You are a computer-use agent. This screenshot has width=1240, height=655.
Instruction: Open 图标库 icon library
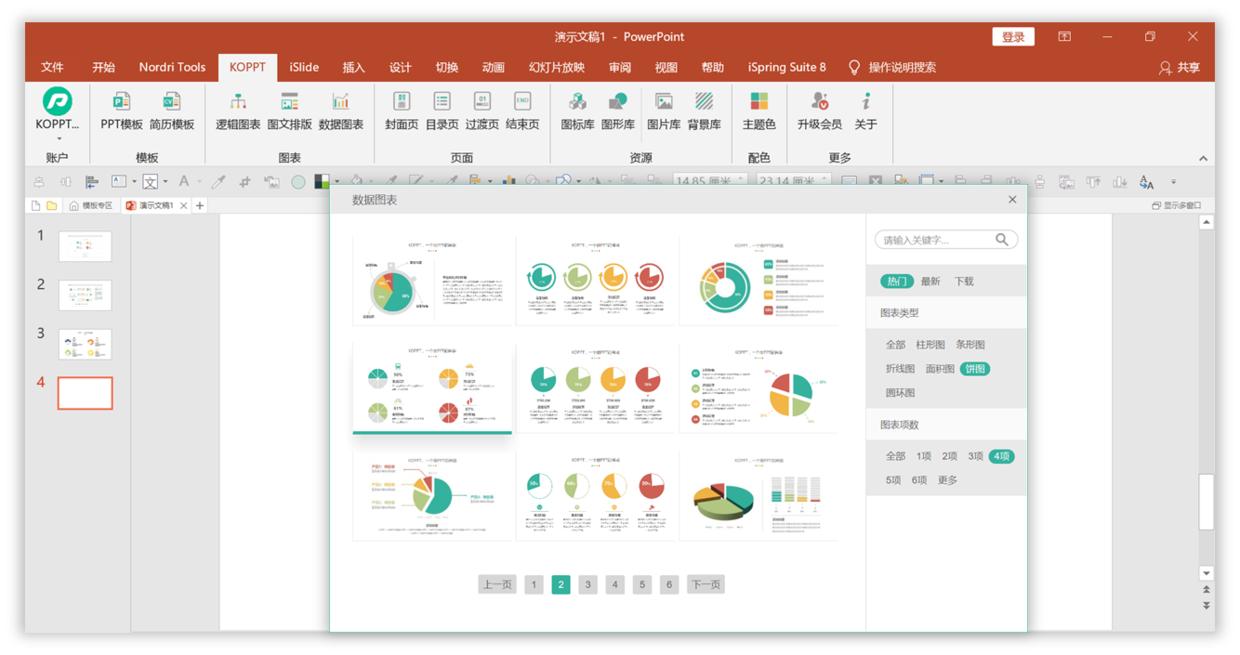pos(577,110)
